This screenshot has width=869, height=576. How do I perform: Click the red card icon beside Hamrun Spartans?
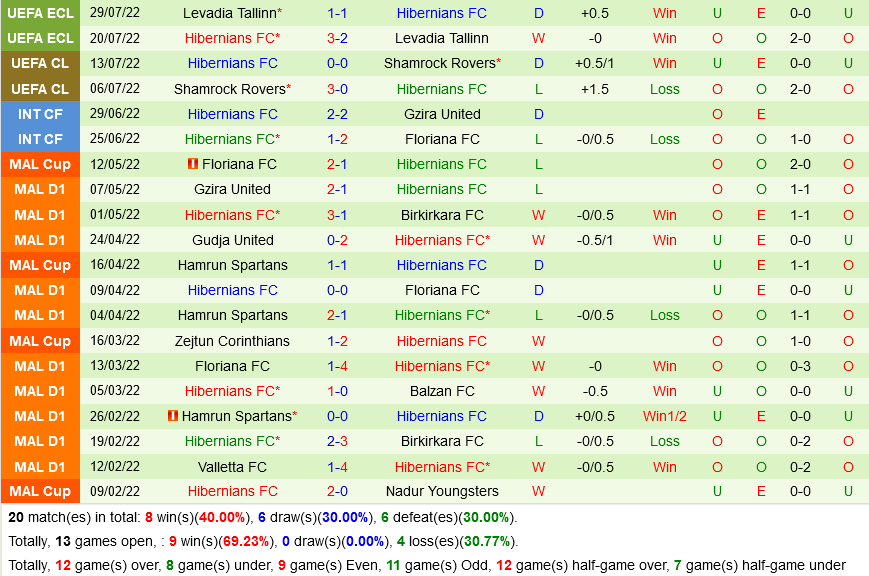[173, 416]
